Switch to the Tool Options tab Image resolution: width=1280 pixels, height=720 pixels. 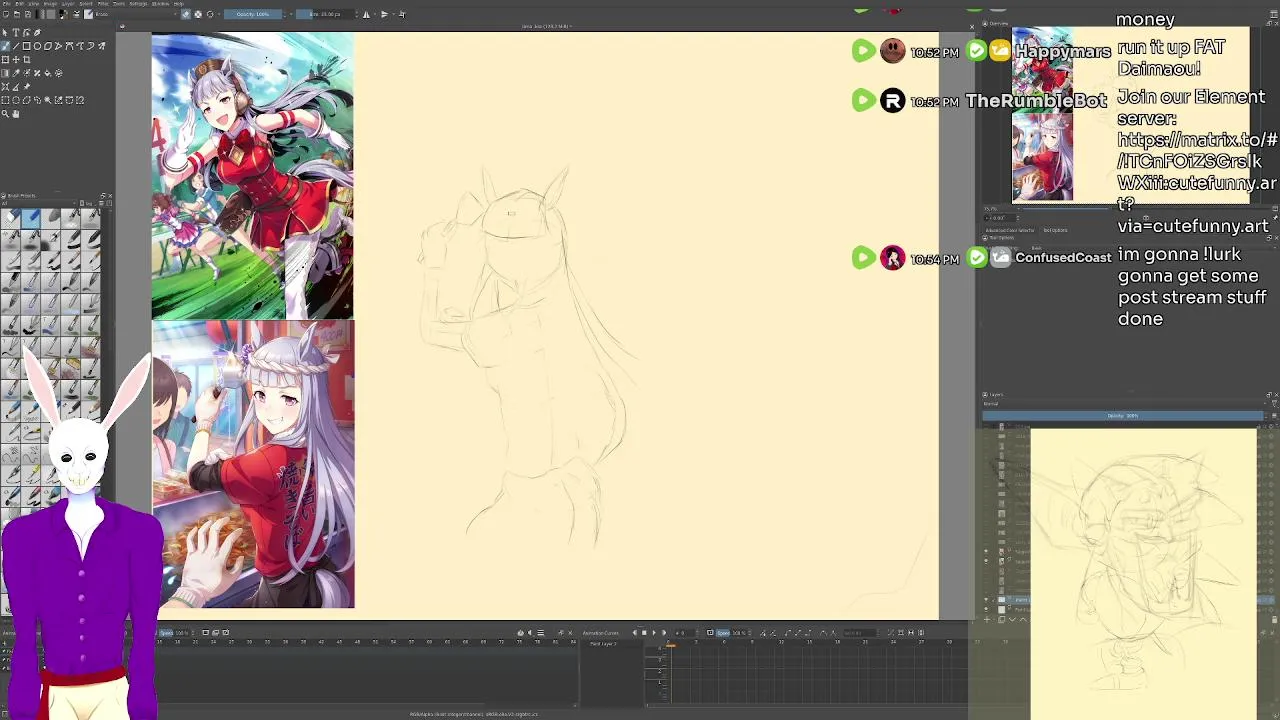click(x=1055, y=230)
